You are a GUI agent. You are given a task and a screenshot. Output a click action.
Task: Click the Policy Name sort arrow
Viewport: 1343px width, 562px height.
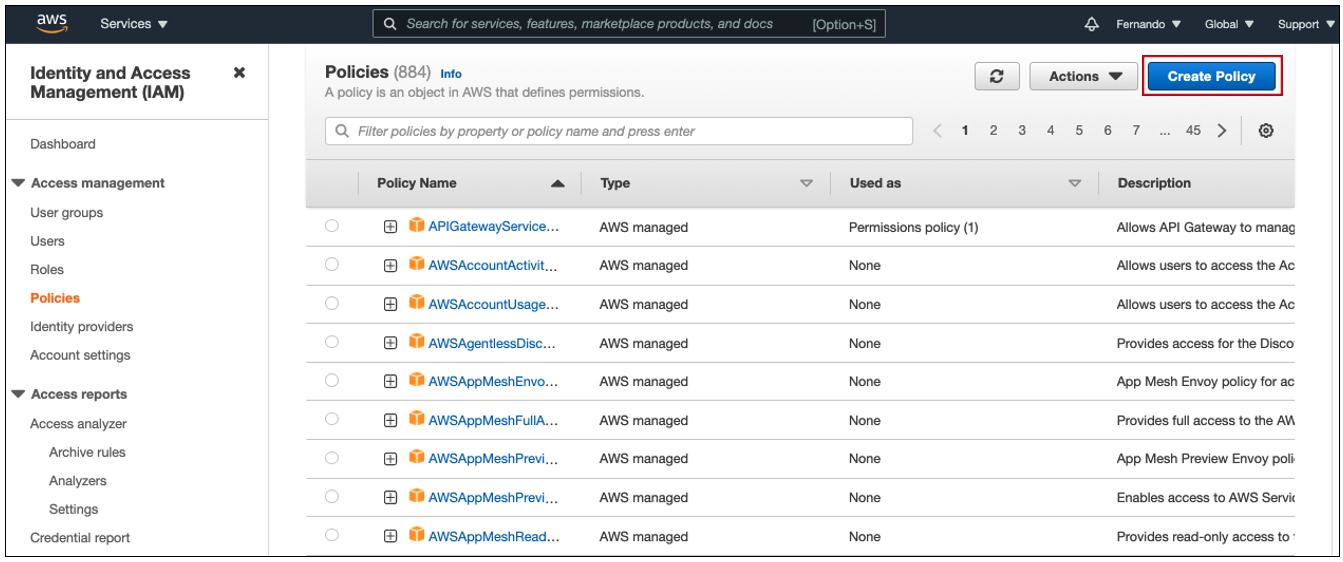tap(558, 184)
